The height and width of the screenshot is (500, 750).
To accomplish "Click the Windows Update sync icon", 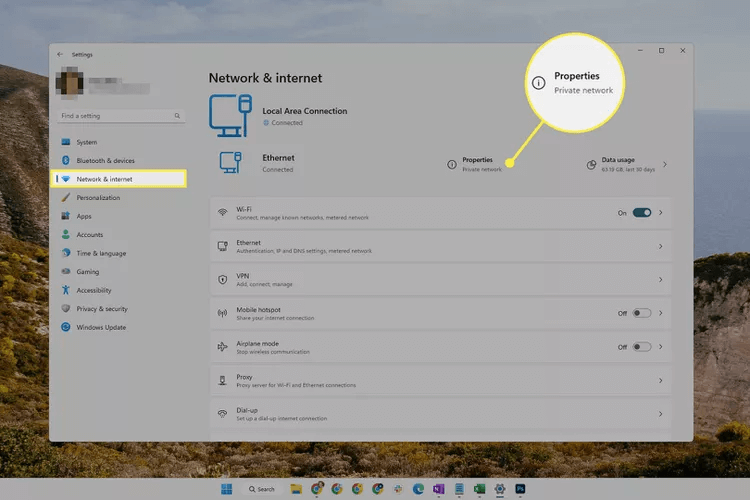I will [66, 327].
